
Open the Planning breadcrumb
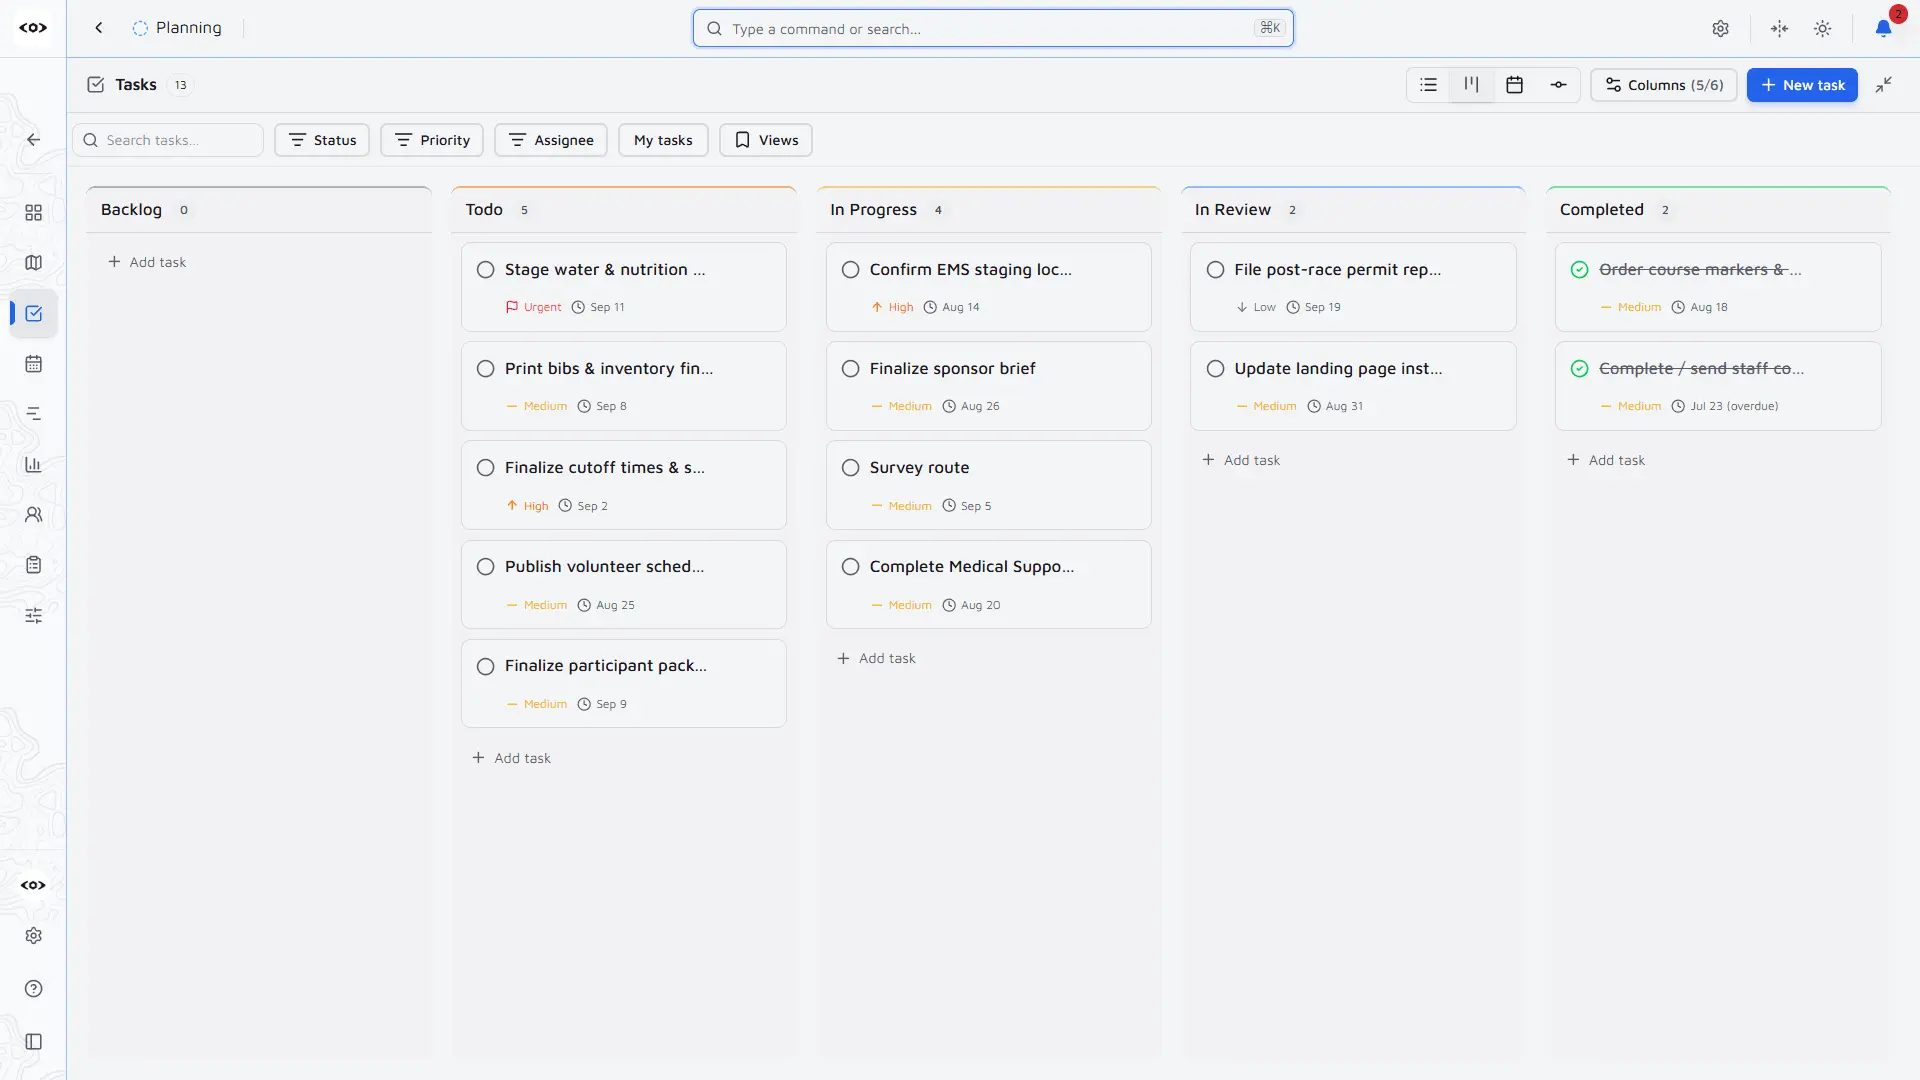pyautogui.click(x=177, y=28)
